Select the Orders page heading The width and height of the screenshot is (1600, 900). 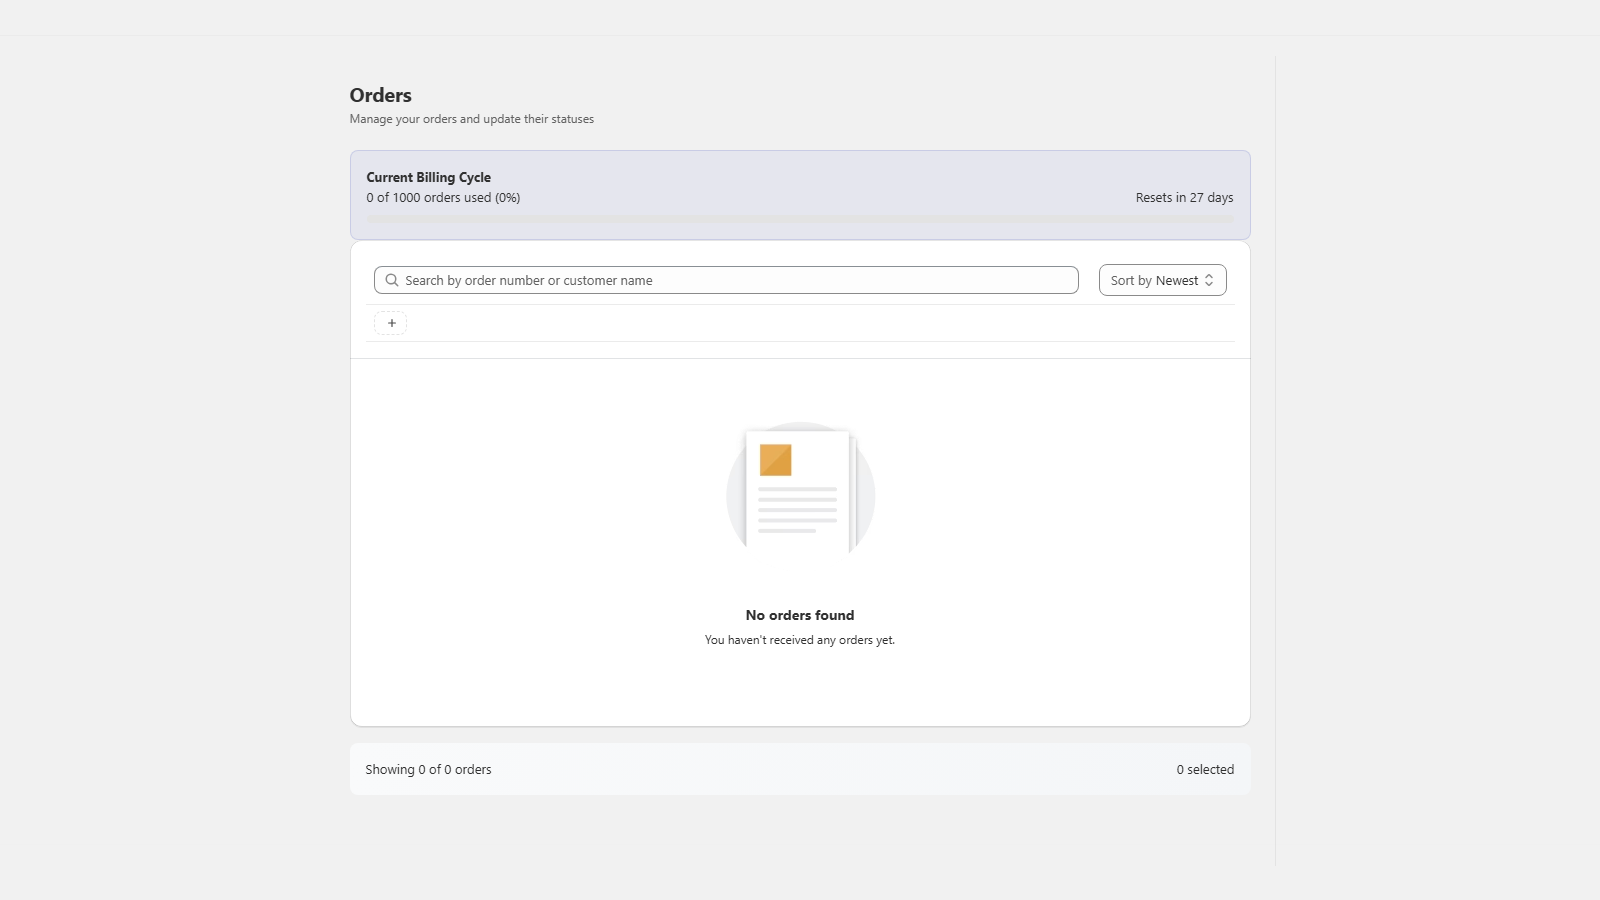tap(380, 95)
